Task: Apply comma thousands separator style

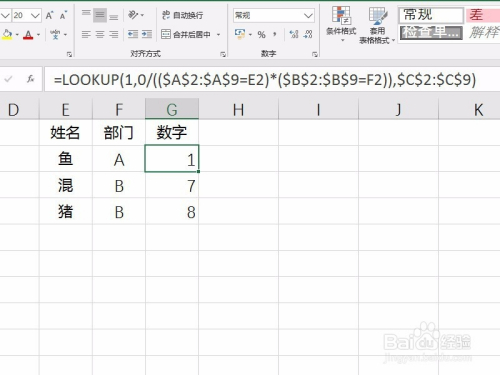Action: 275,34
